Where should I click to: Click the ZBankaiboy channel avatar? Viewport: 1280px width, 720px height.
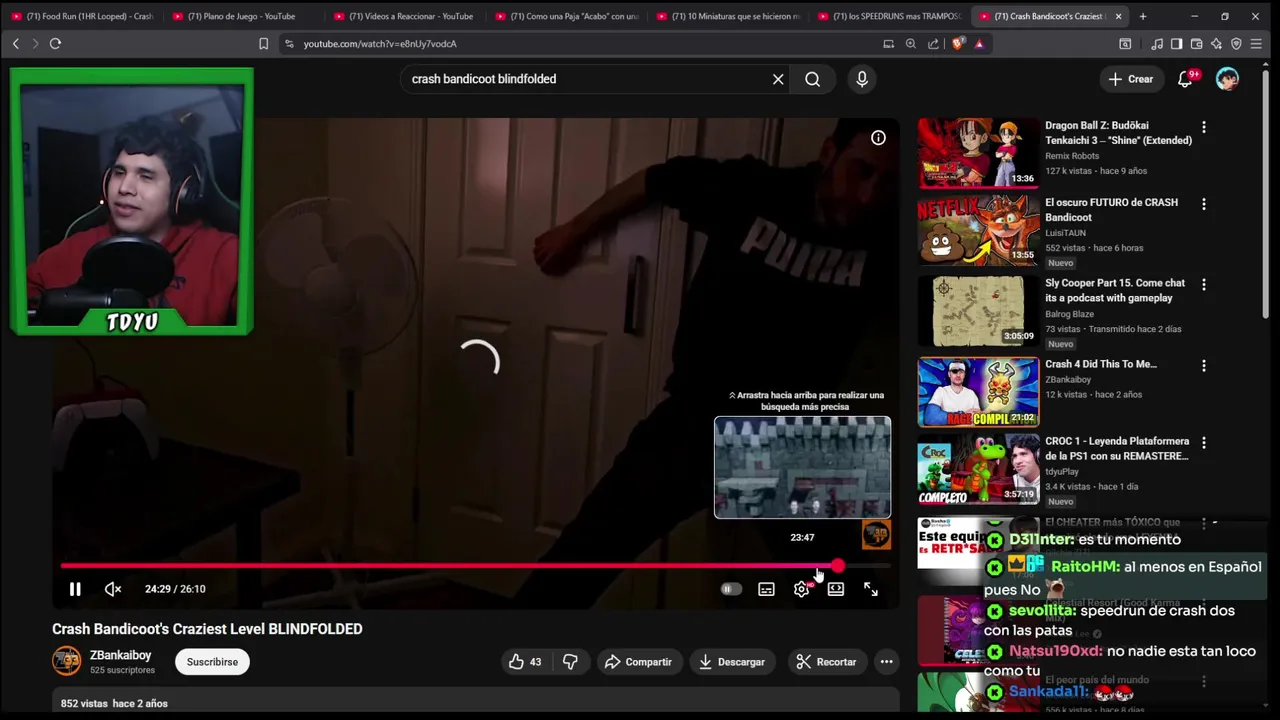click(66, 661)
